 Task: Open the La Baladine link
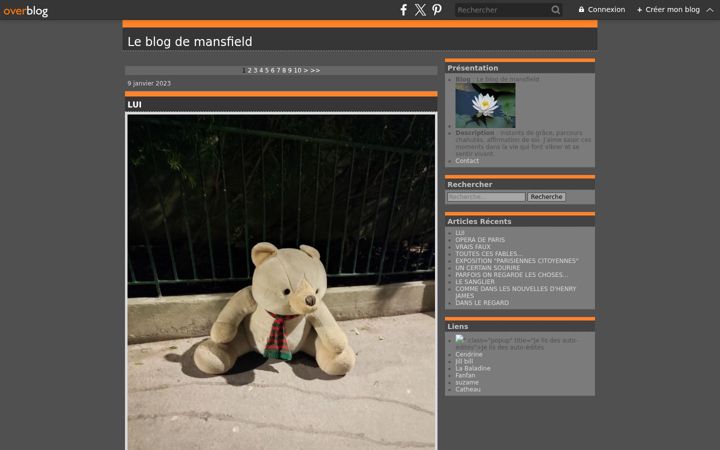[x=473, y=368]
